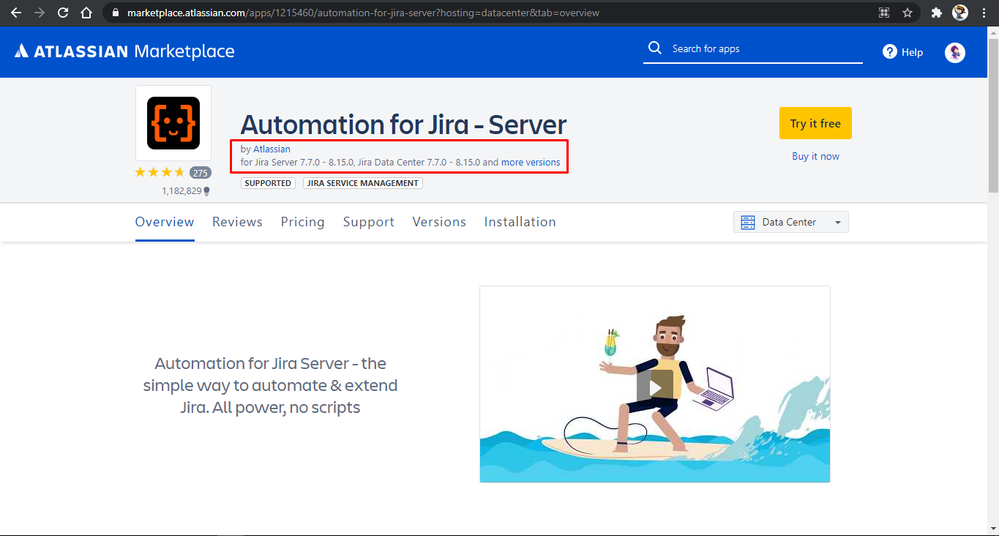Open the Chrome three-dot menu

(x=984, y=13)
